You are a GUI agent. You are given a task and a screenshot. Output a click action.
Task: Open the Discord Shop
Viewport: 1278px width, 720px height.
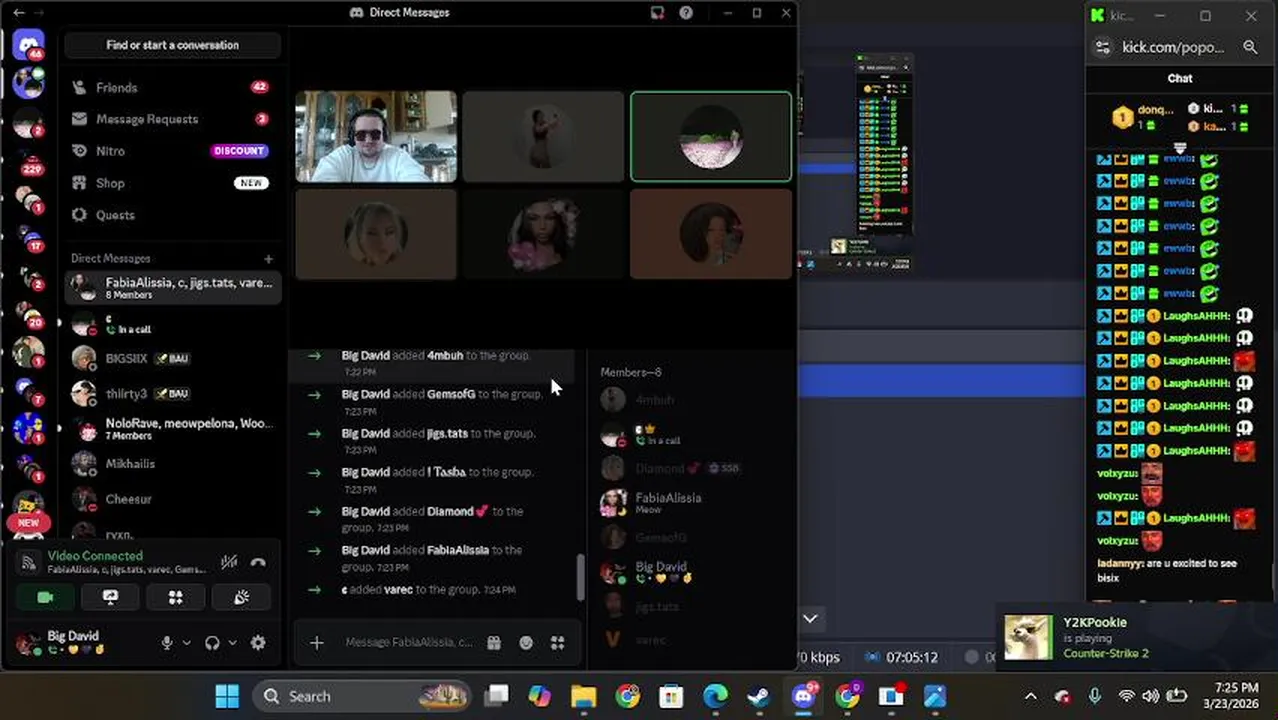tap(172, 183)
